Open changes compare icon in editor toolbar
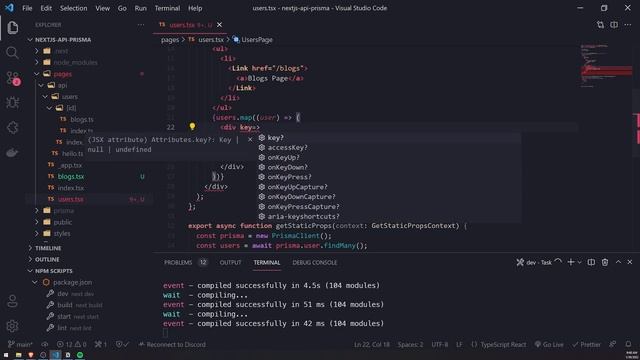This screenshot has width=640, height=360. (x=600, y=25)
